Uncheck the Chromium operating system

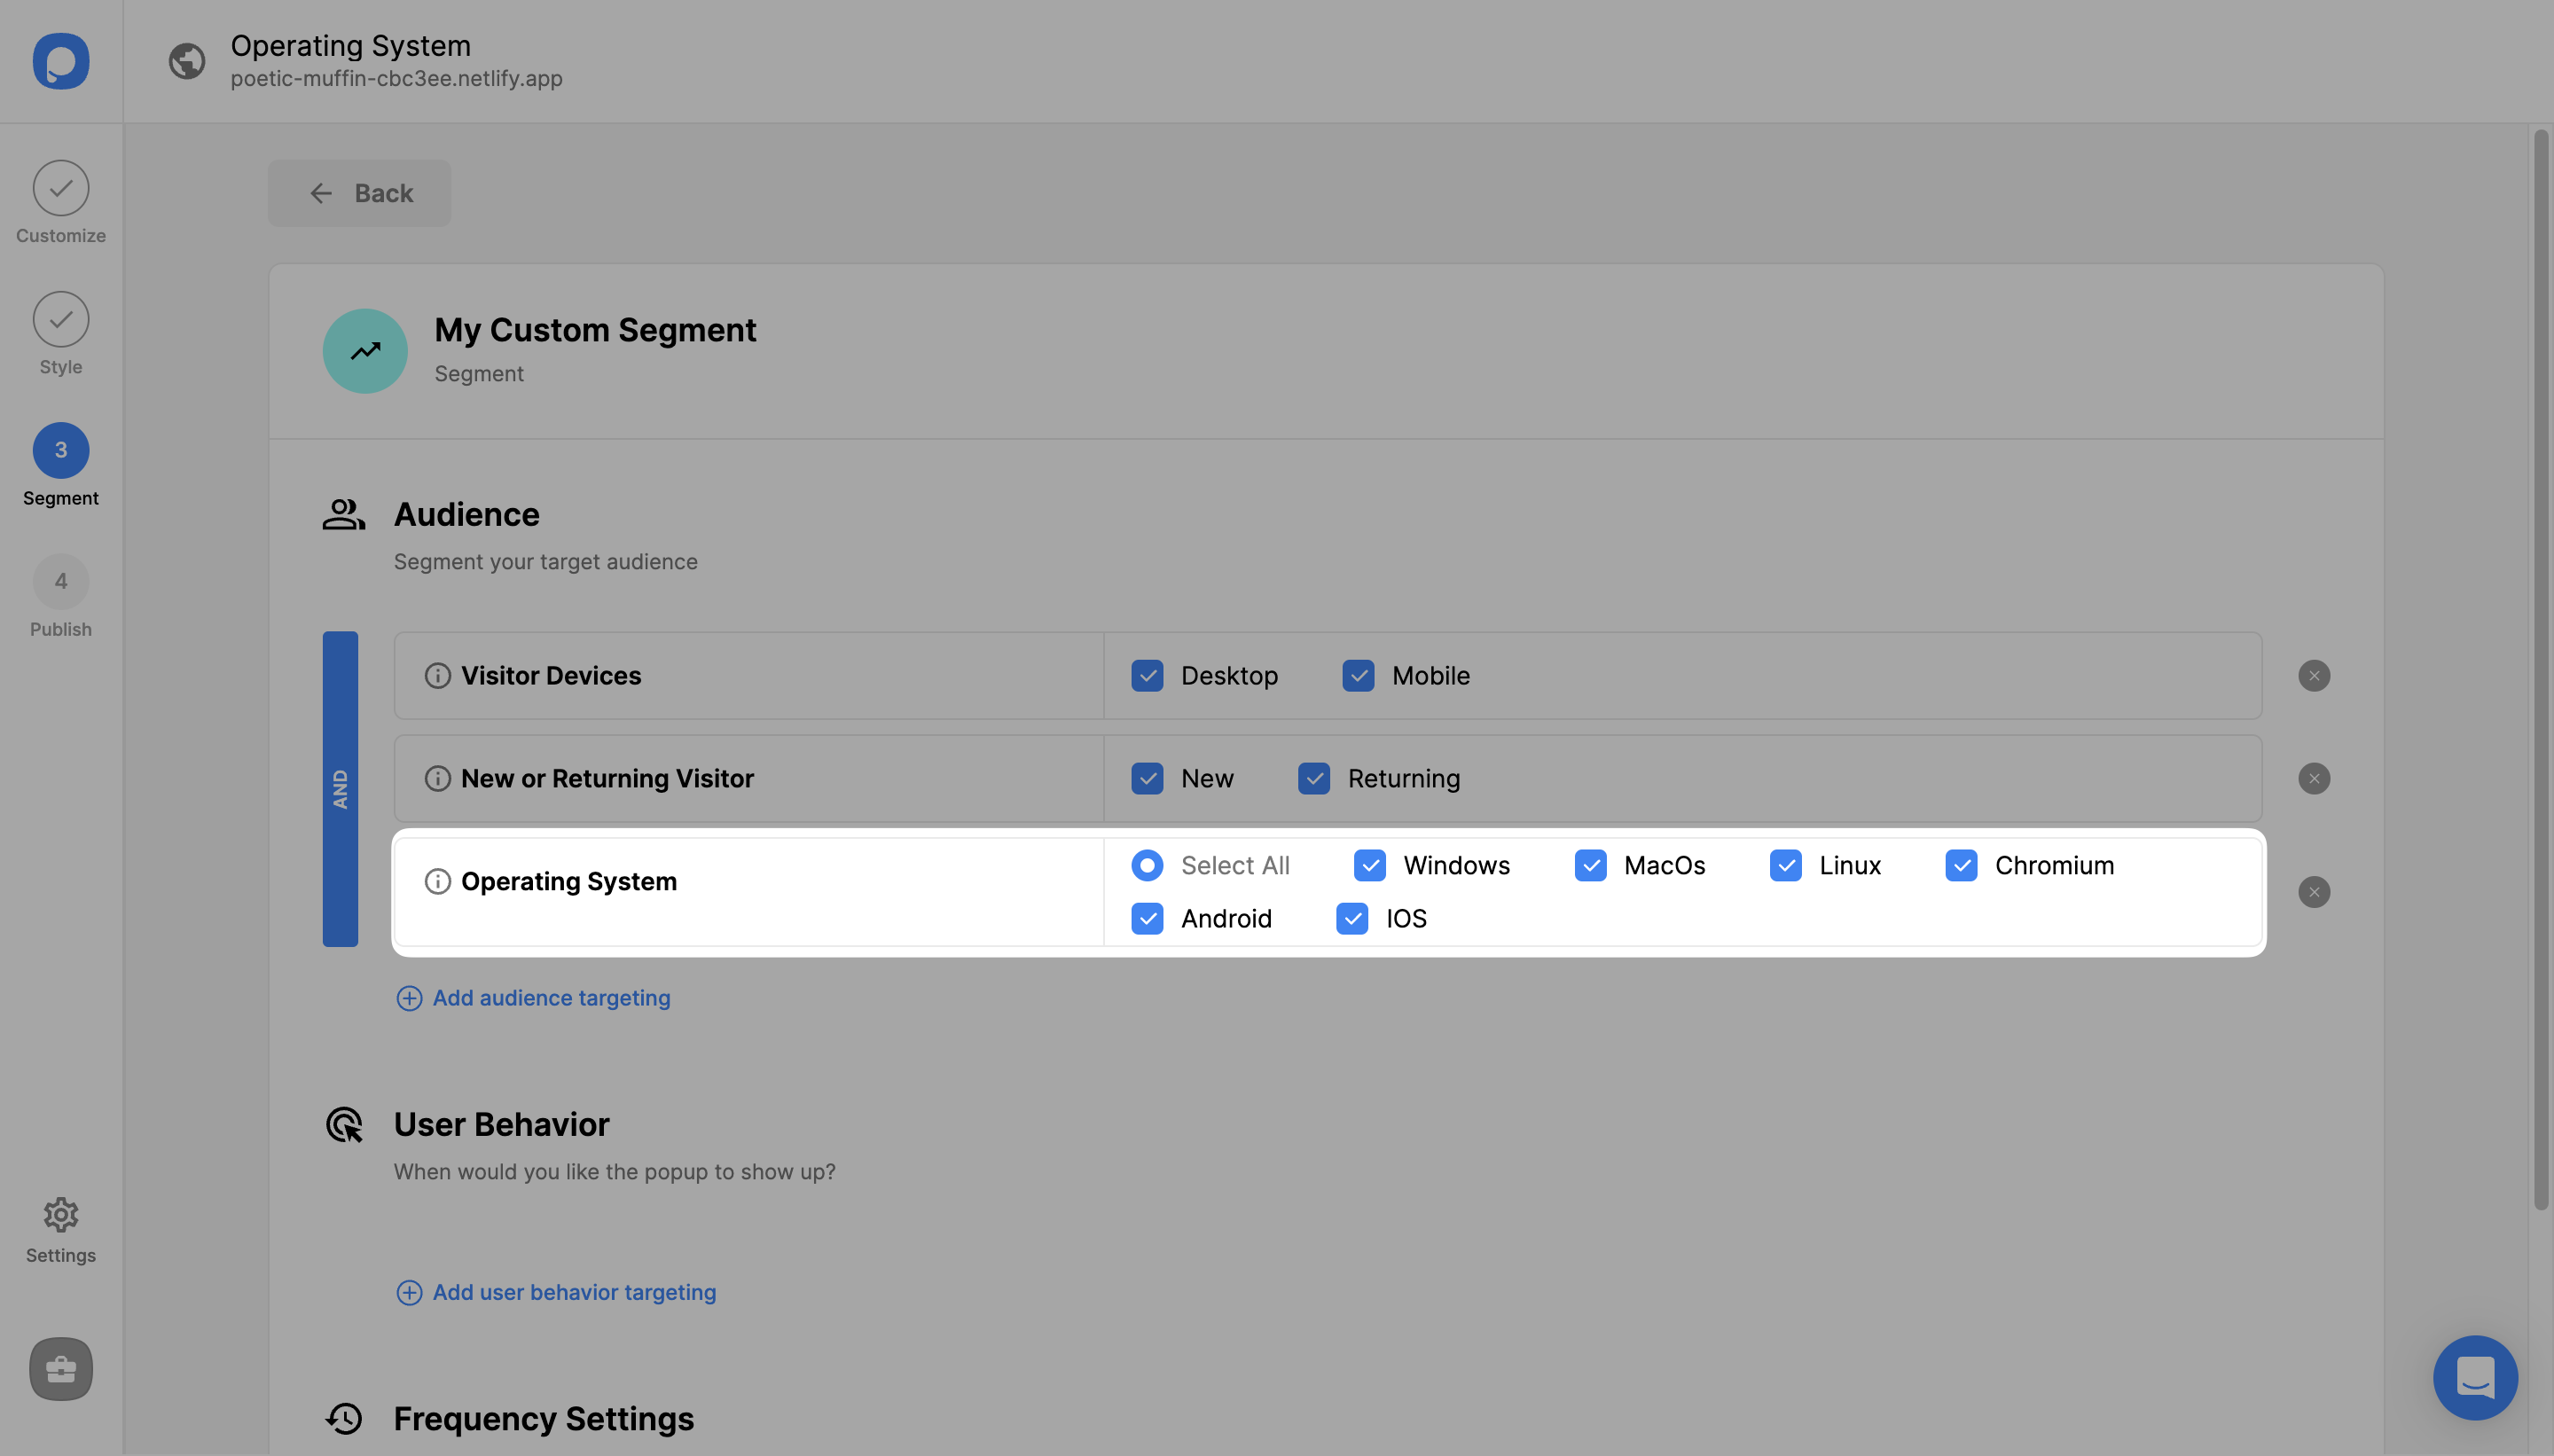[x=1960, y=865]
